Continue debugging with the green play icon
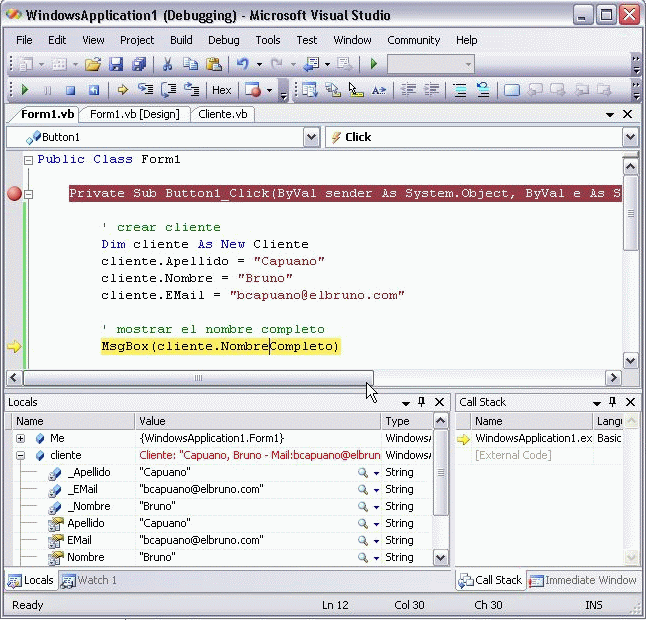This screenshot has width=646, height=620. tap(25, 90)
